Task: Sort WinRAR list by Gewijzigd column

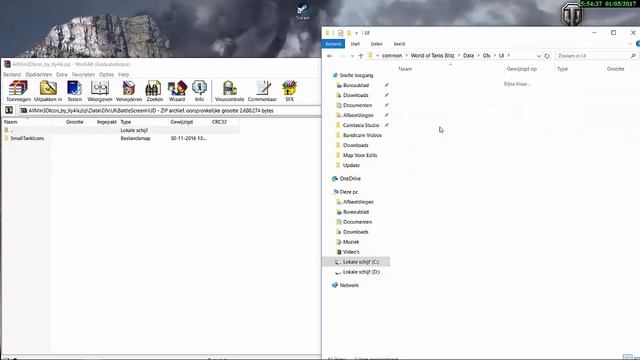Action: (182, 122)
